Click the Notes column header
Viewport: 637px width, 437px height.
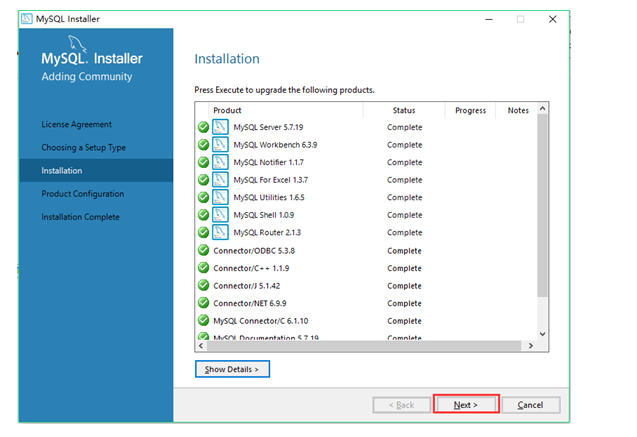point(518,110)
